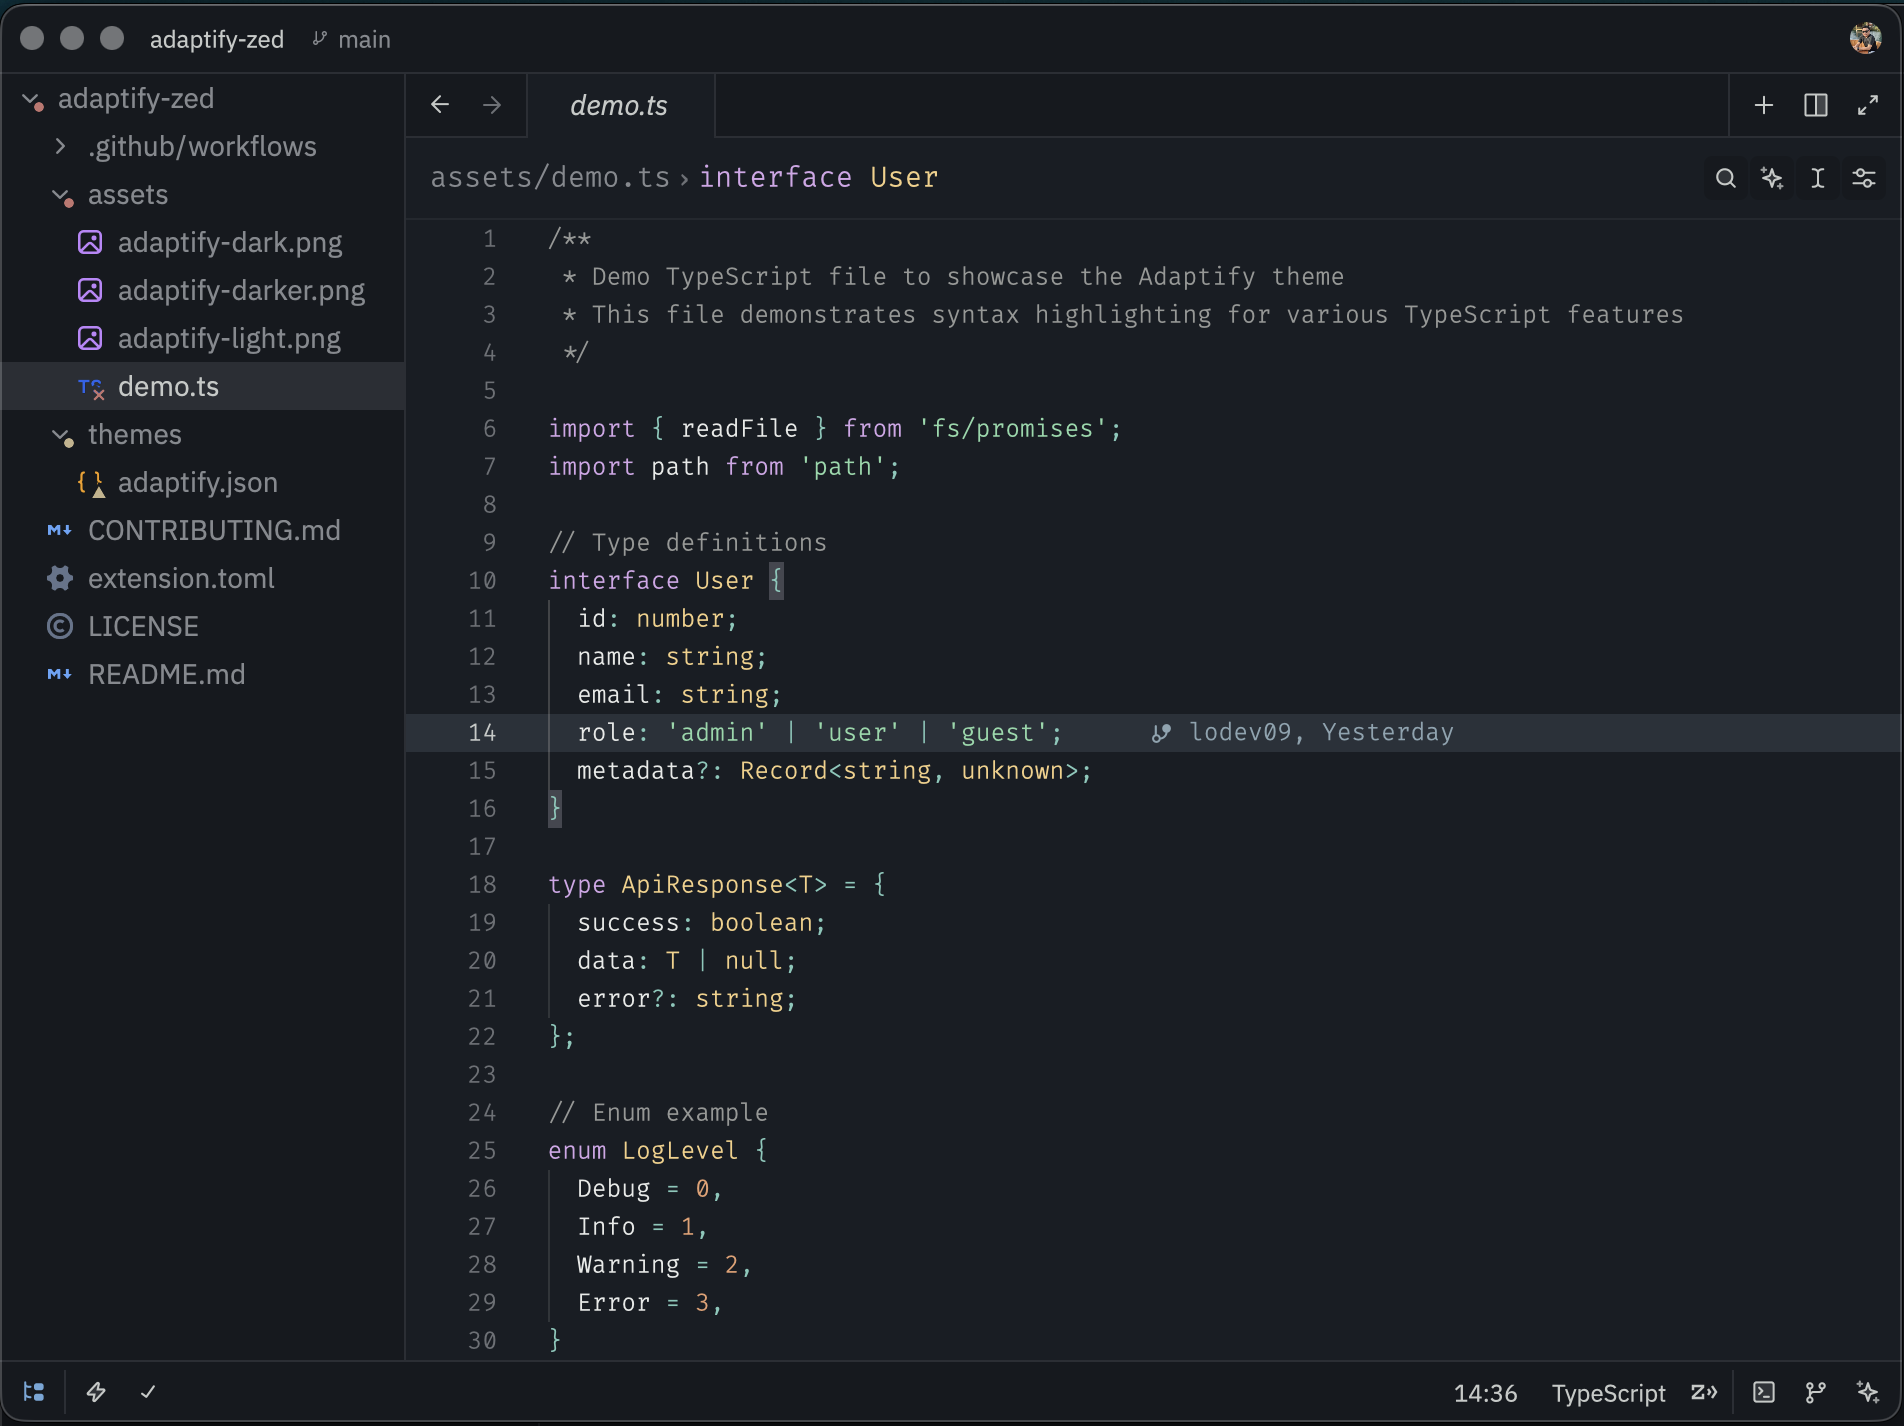Open the LICENSE file
Image resolution: width=1904 pixels, height=1426 pixels.
(x=202, y=627)
